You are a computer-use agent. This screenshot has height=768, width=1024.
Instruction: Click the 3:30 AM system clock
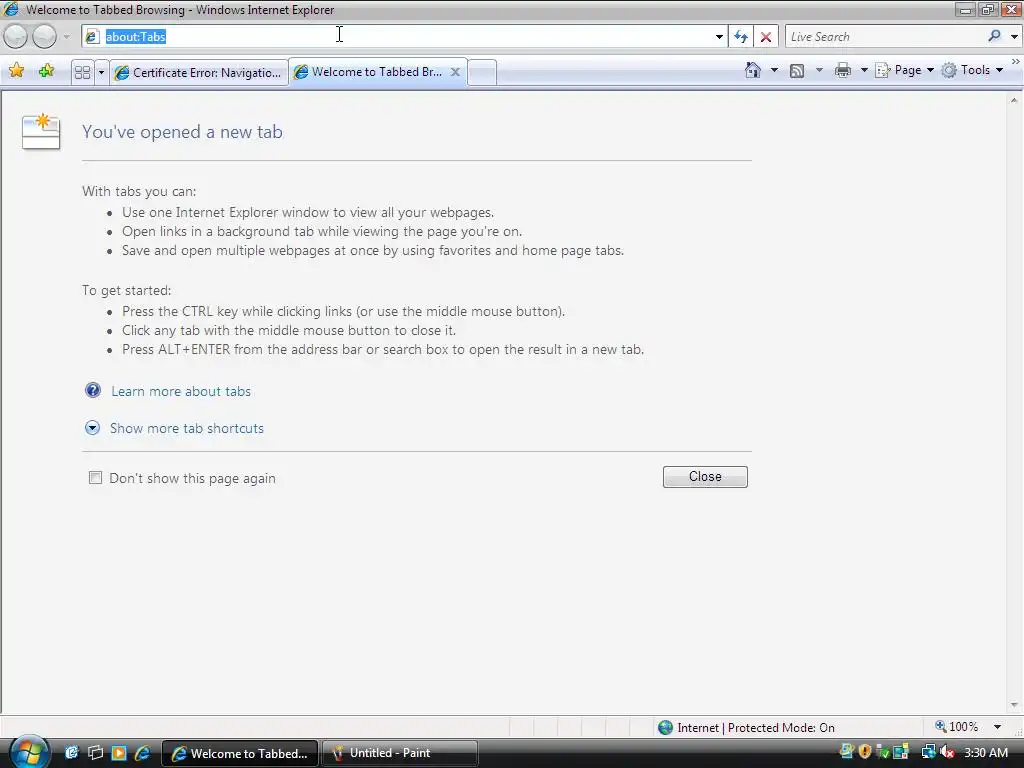click(986, 752)
